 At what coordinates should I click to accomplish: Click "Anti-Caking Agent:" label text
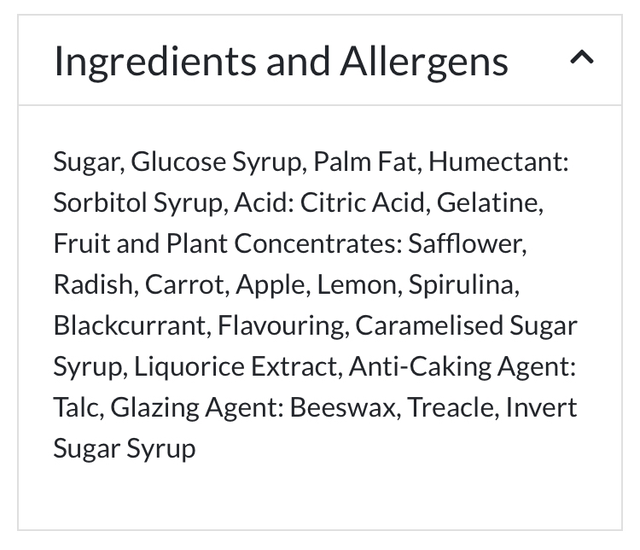[462, 367]
